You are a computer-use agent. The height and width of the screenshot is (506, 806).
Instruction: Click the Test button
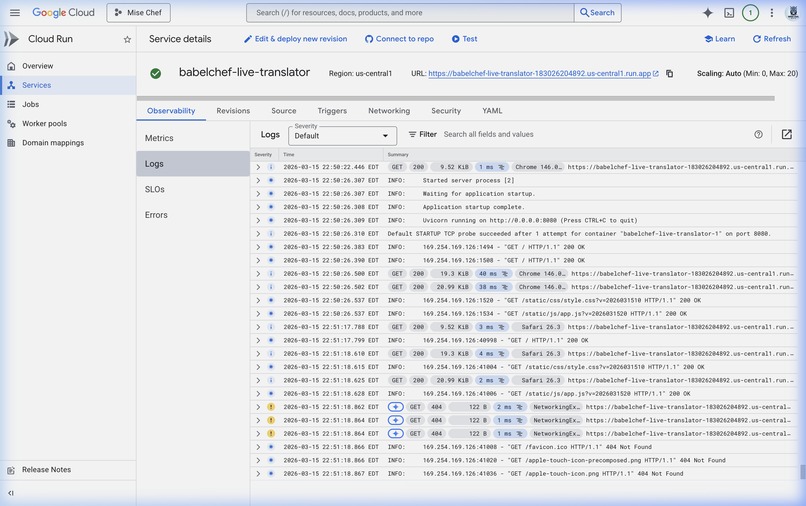(465, 39)
